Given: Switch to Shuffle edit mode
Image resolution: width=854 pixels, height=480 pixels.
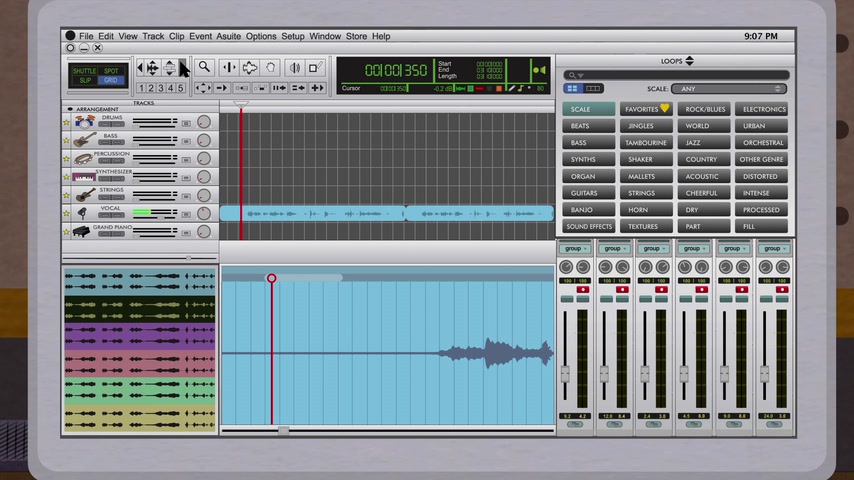Looking at the screenshot, I should [84, 71].
